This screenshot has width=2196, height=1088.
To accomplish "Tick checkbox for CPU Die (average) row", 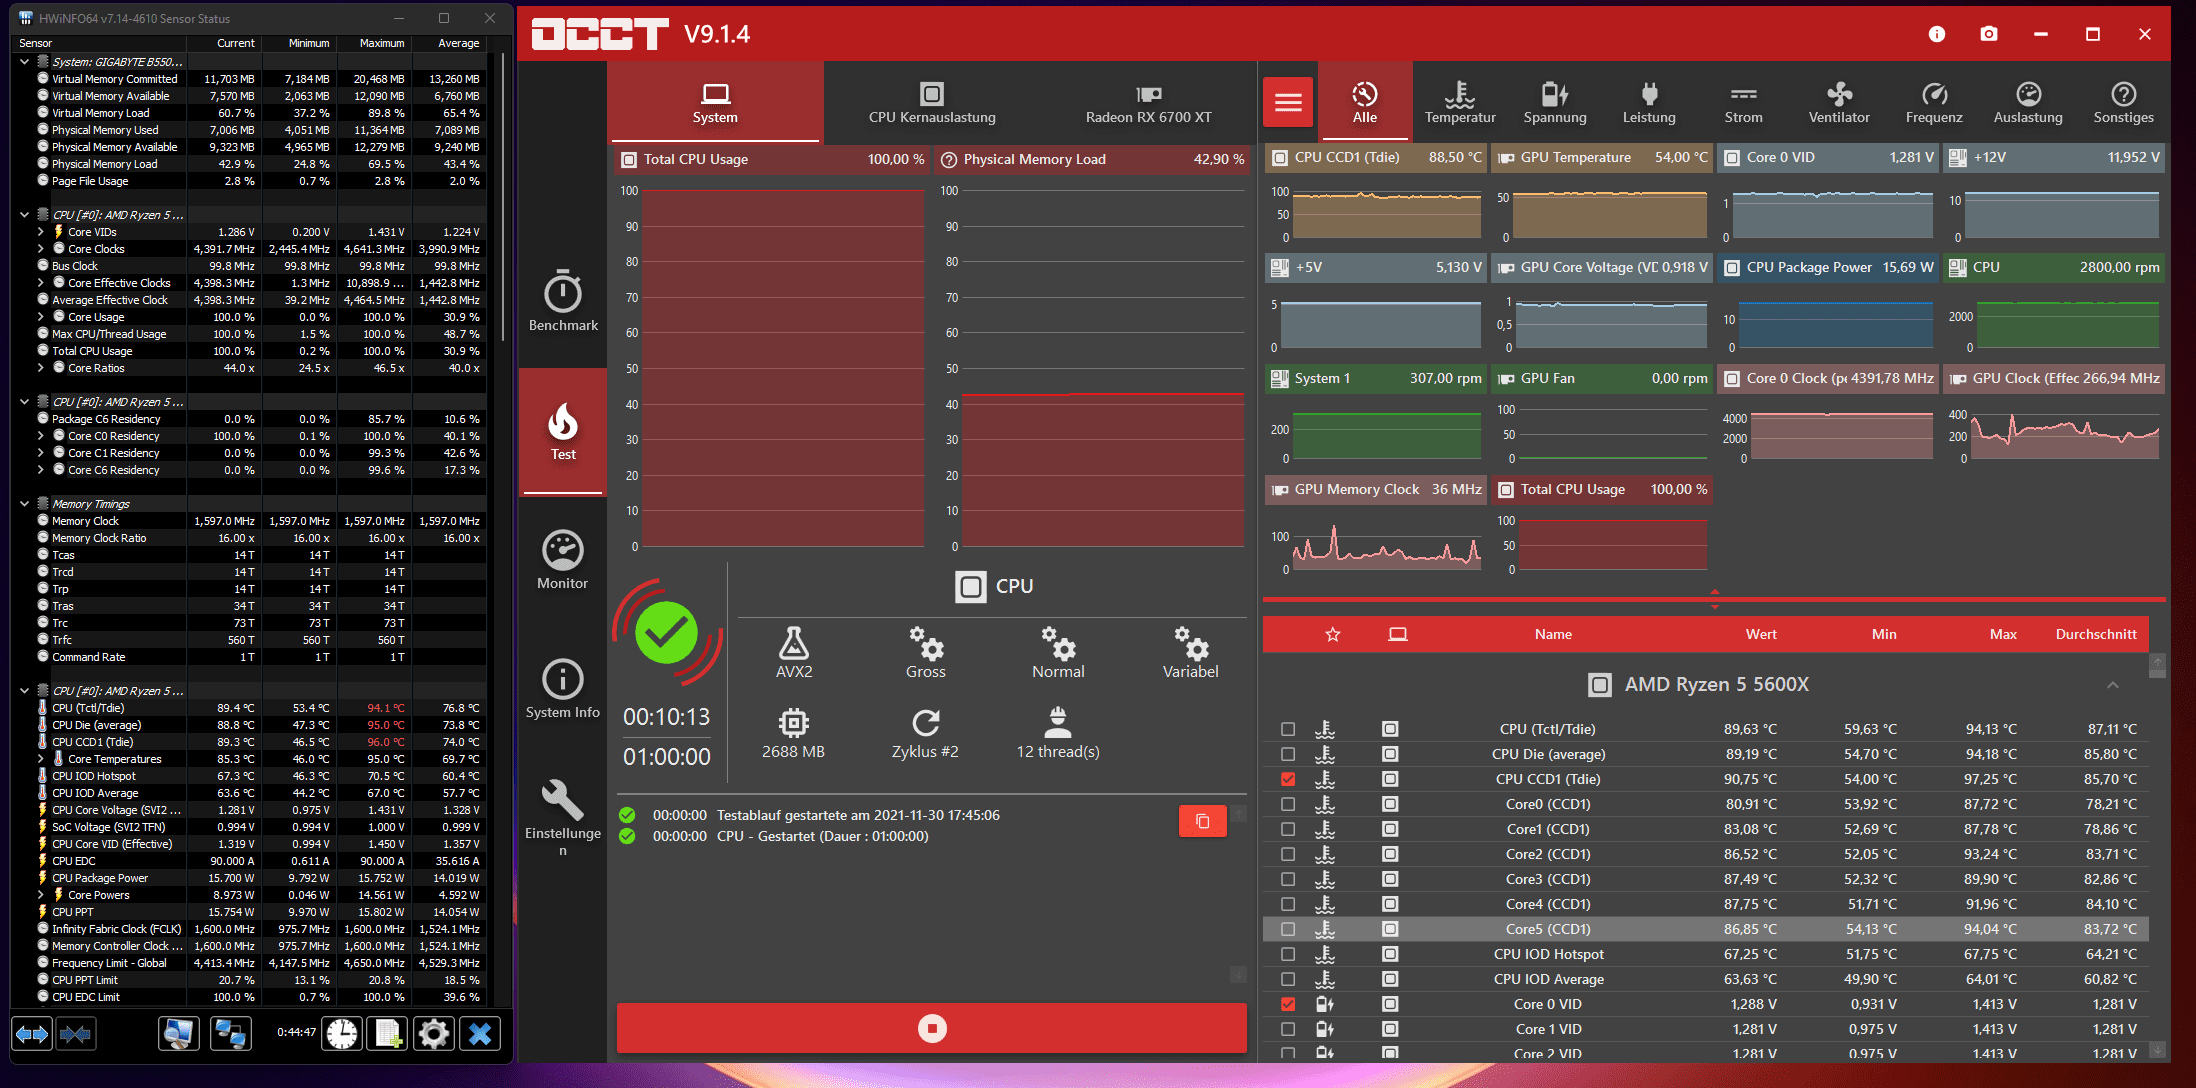I will tap(1288, 754).
